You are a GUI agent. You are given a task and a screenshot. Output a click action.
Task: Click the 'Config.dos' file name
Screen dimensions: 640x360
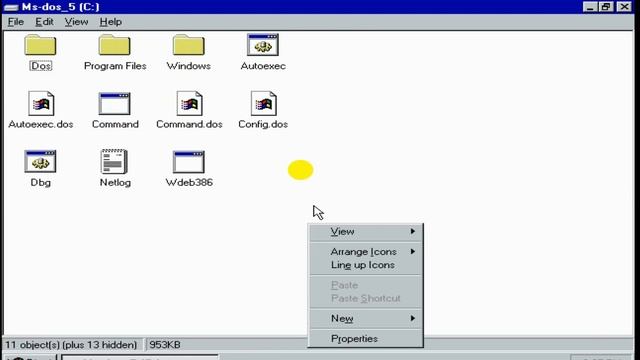point(263,124)
